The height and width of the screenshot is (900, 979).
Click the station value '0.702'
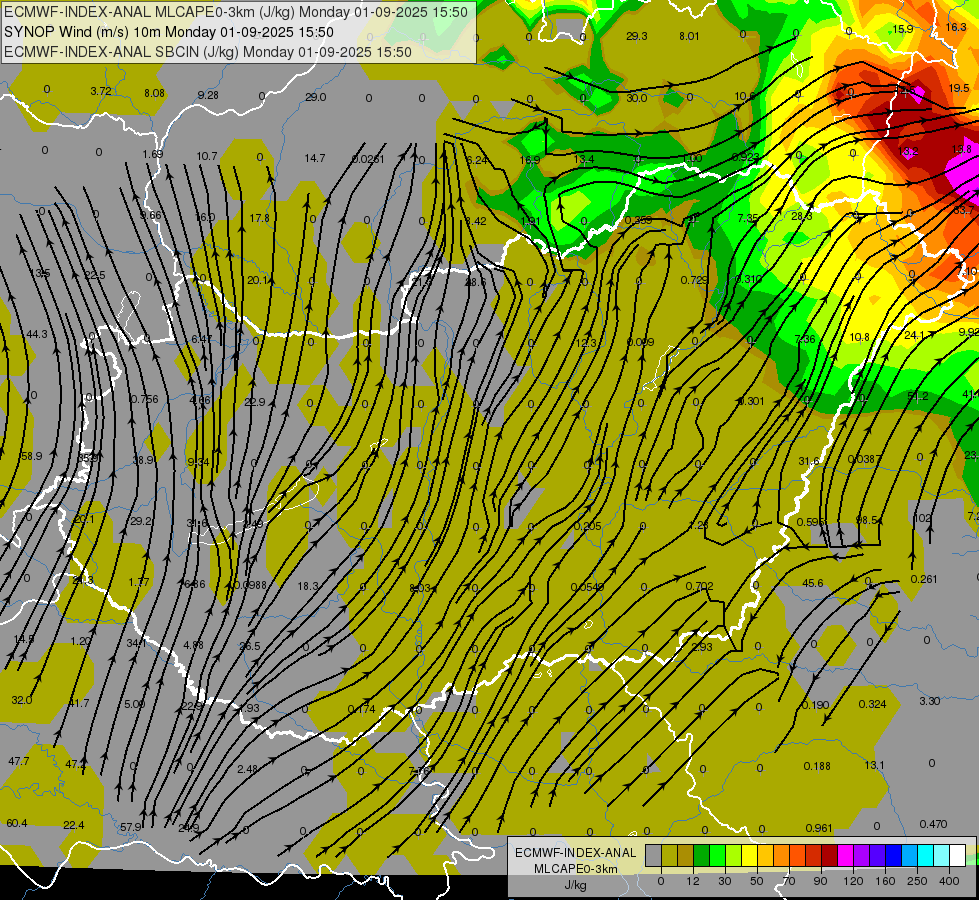(x=699, y=586)
